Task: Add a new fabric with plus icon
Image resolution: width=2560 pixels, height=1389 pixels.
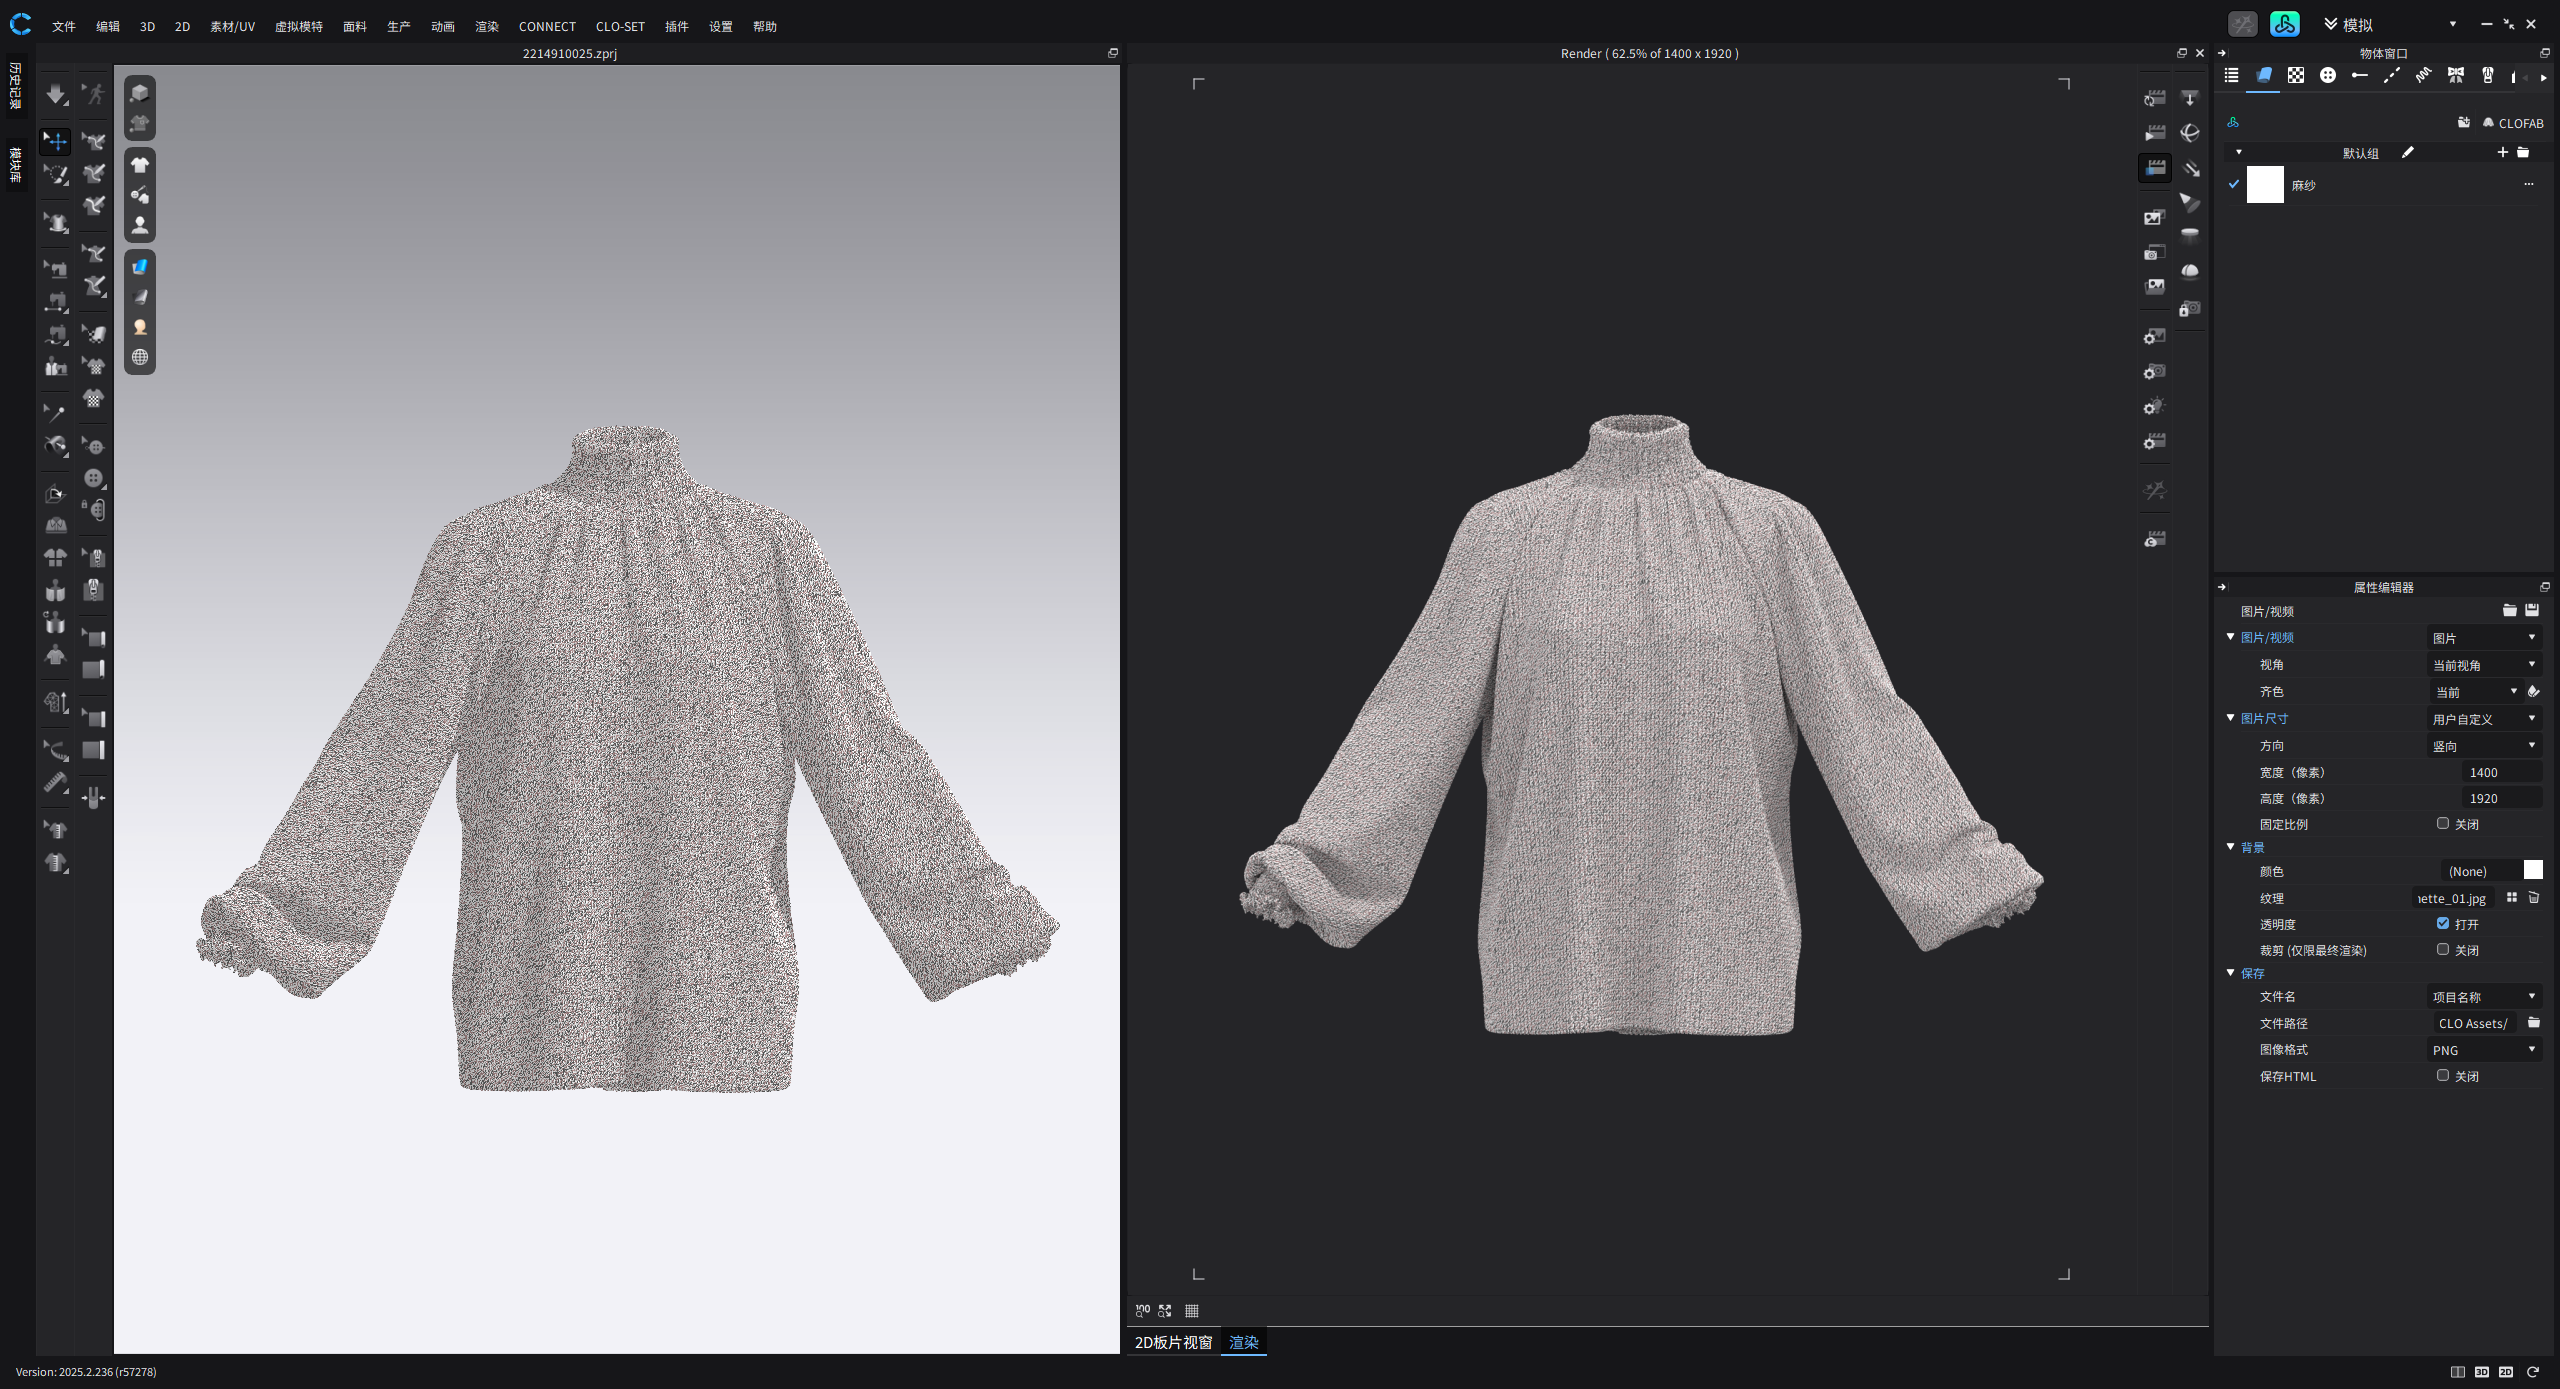Action: pyautogui.click(x=2501, y=152)
